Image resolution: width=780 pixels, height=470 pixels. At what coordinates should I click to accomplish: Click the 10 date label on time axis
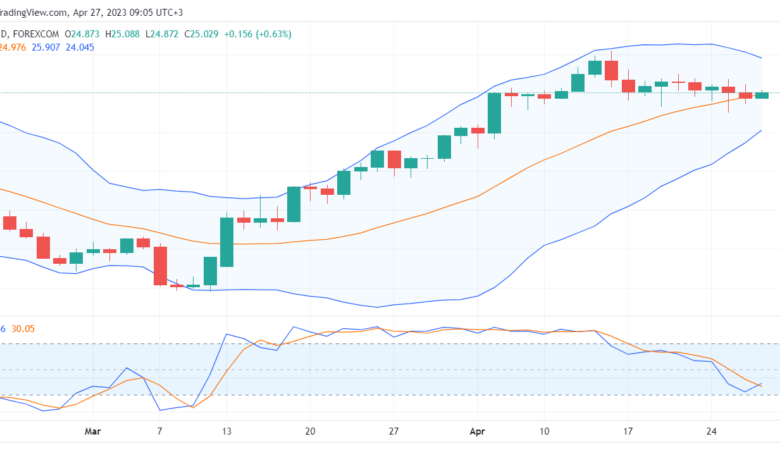(544, 431)
